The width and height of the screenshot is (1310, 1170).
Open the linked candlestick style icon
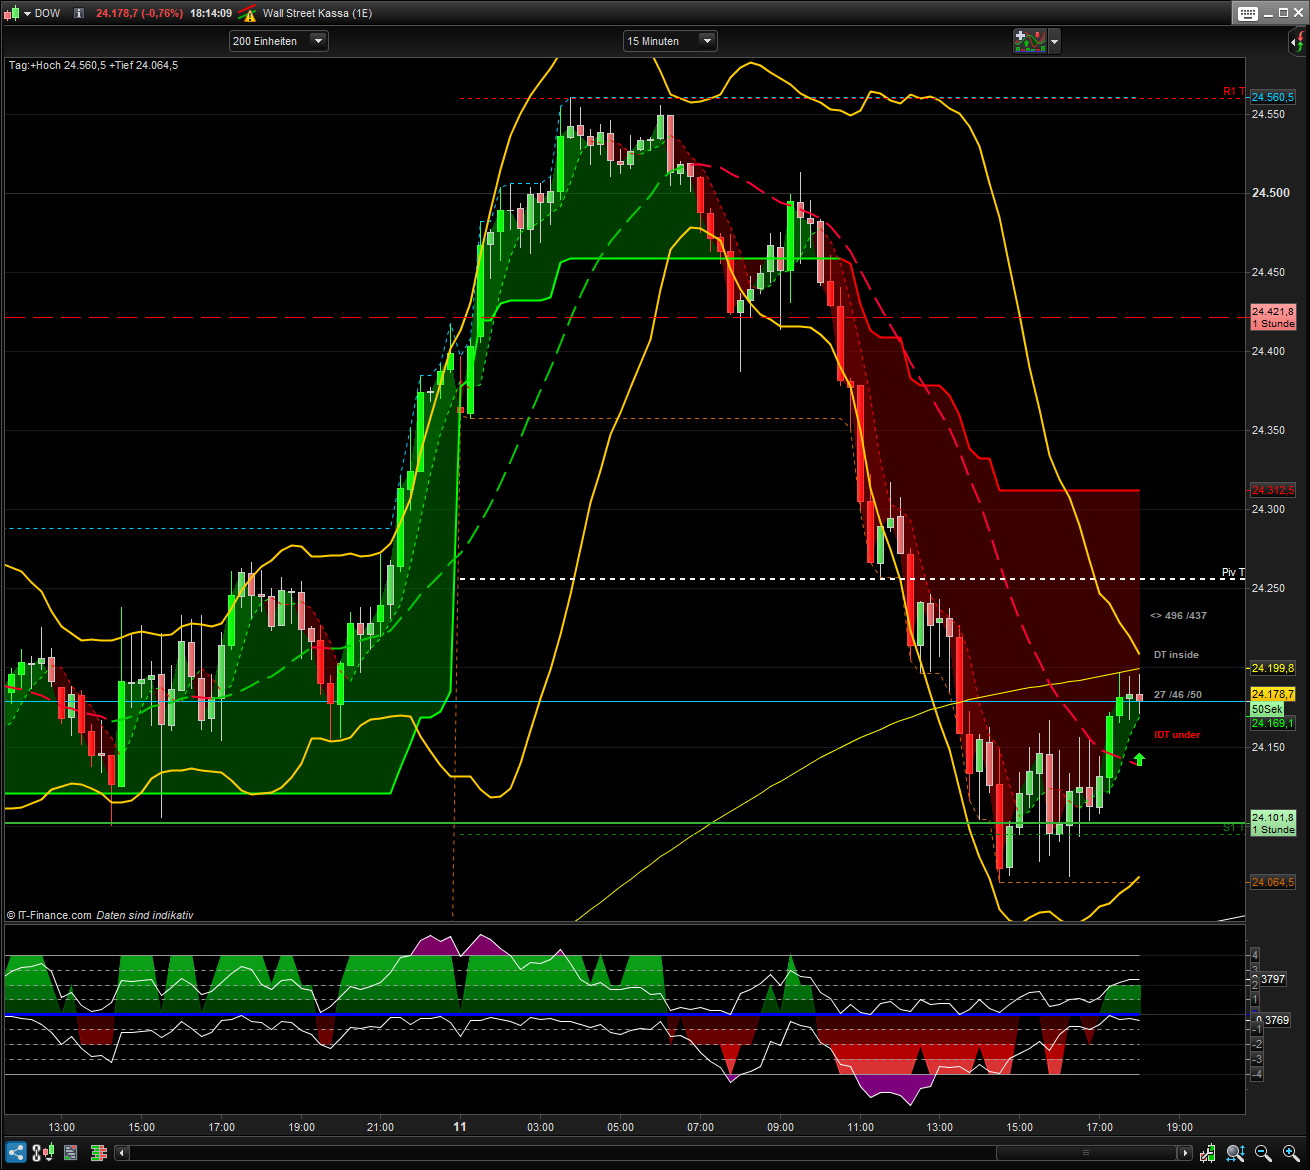click(43, 1153)
